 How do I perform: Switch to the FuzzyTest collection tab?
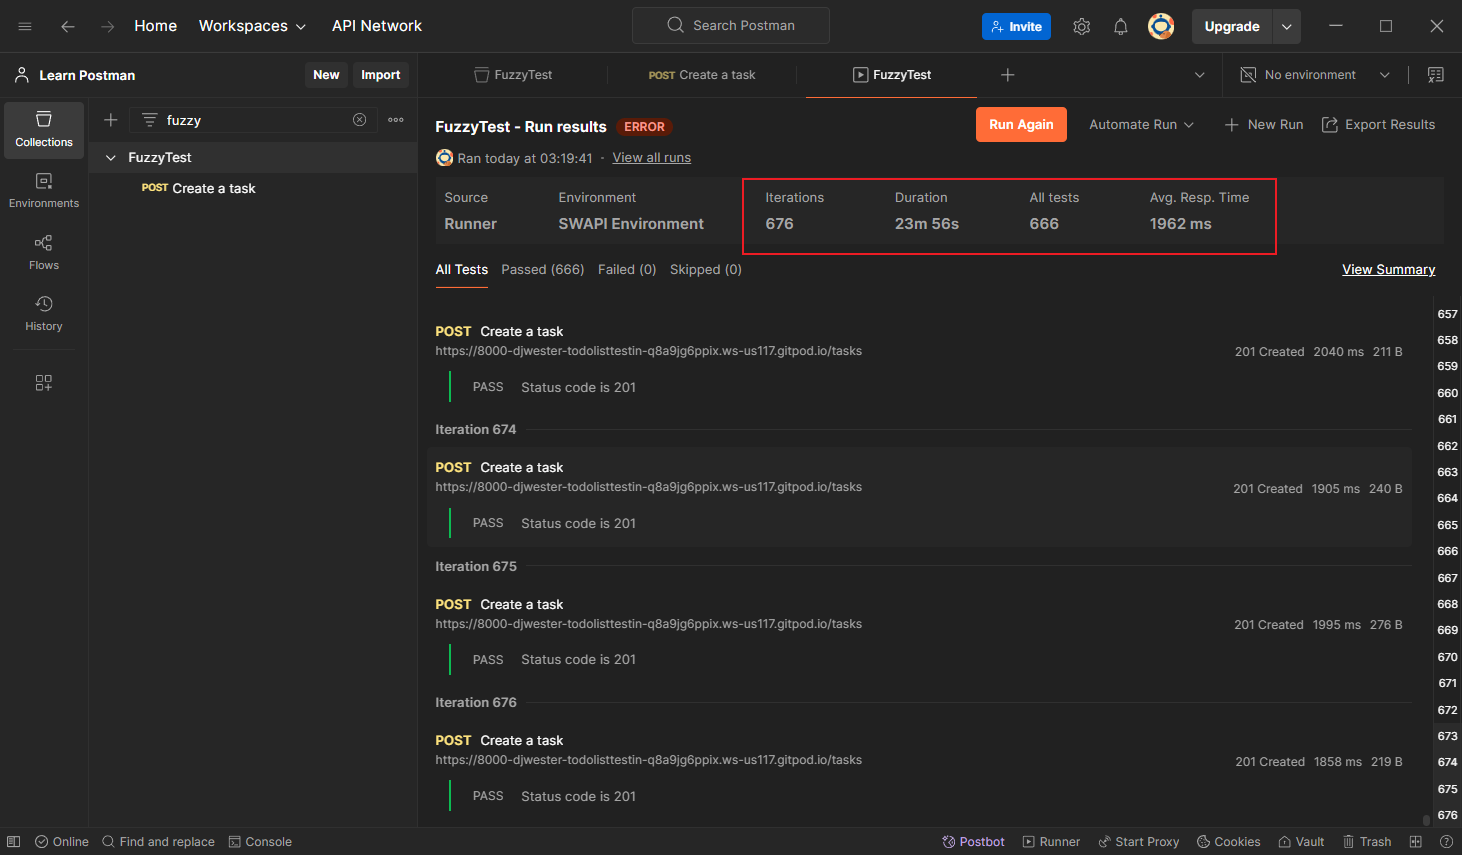pos(513,75)
